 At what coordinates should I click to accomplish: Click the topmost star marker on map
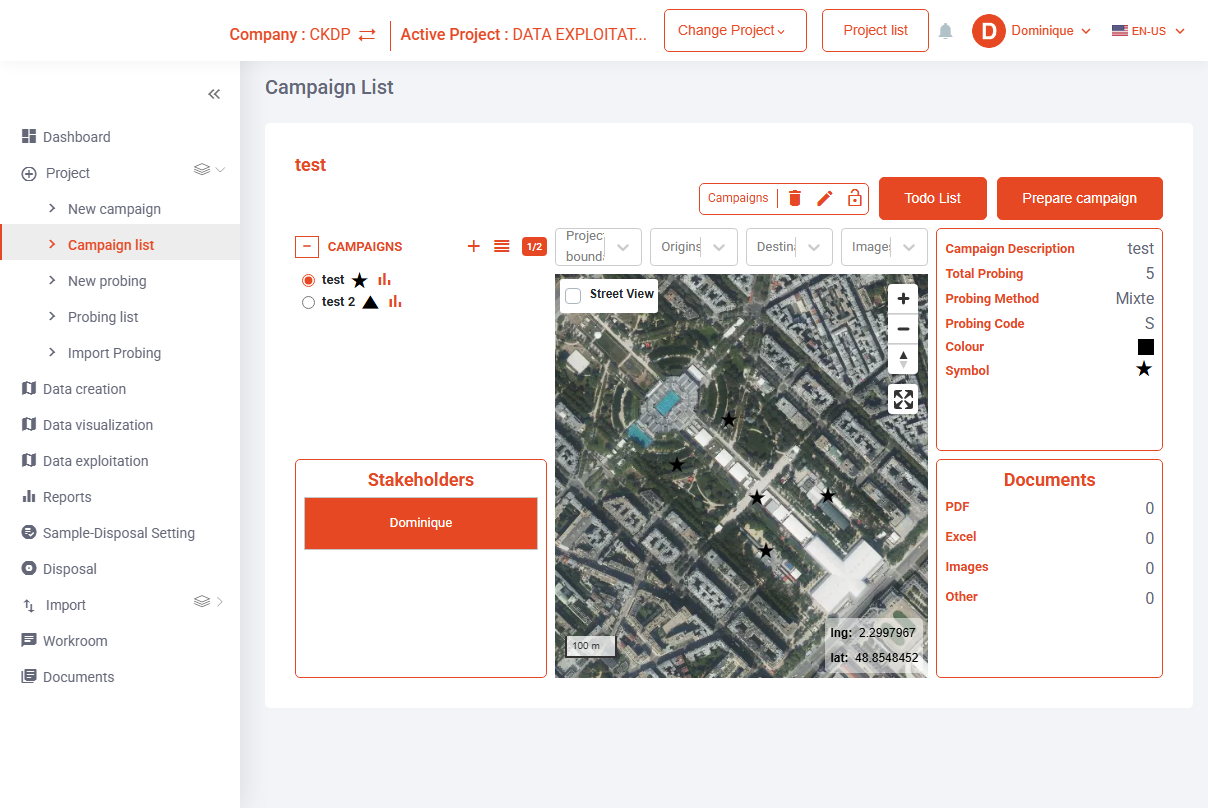click(729, 419)
